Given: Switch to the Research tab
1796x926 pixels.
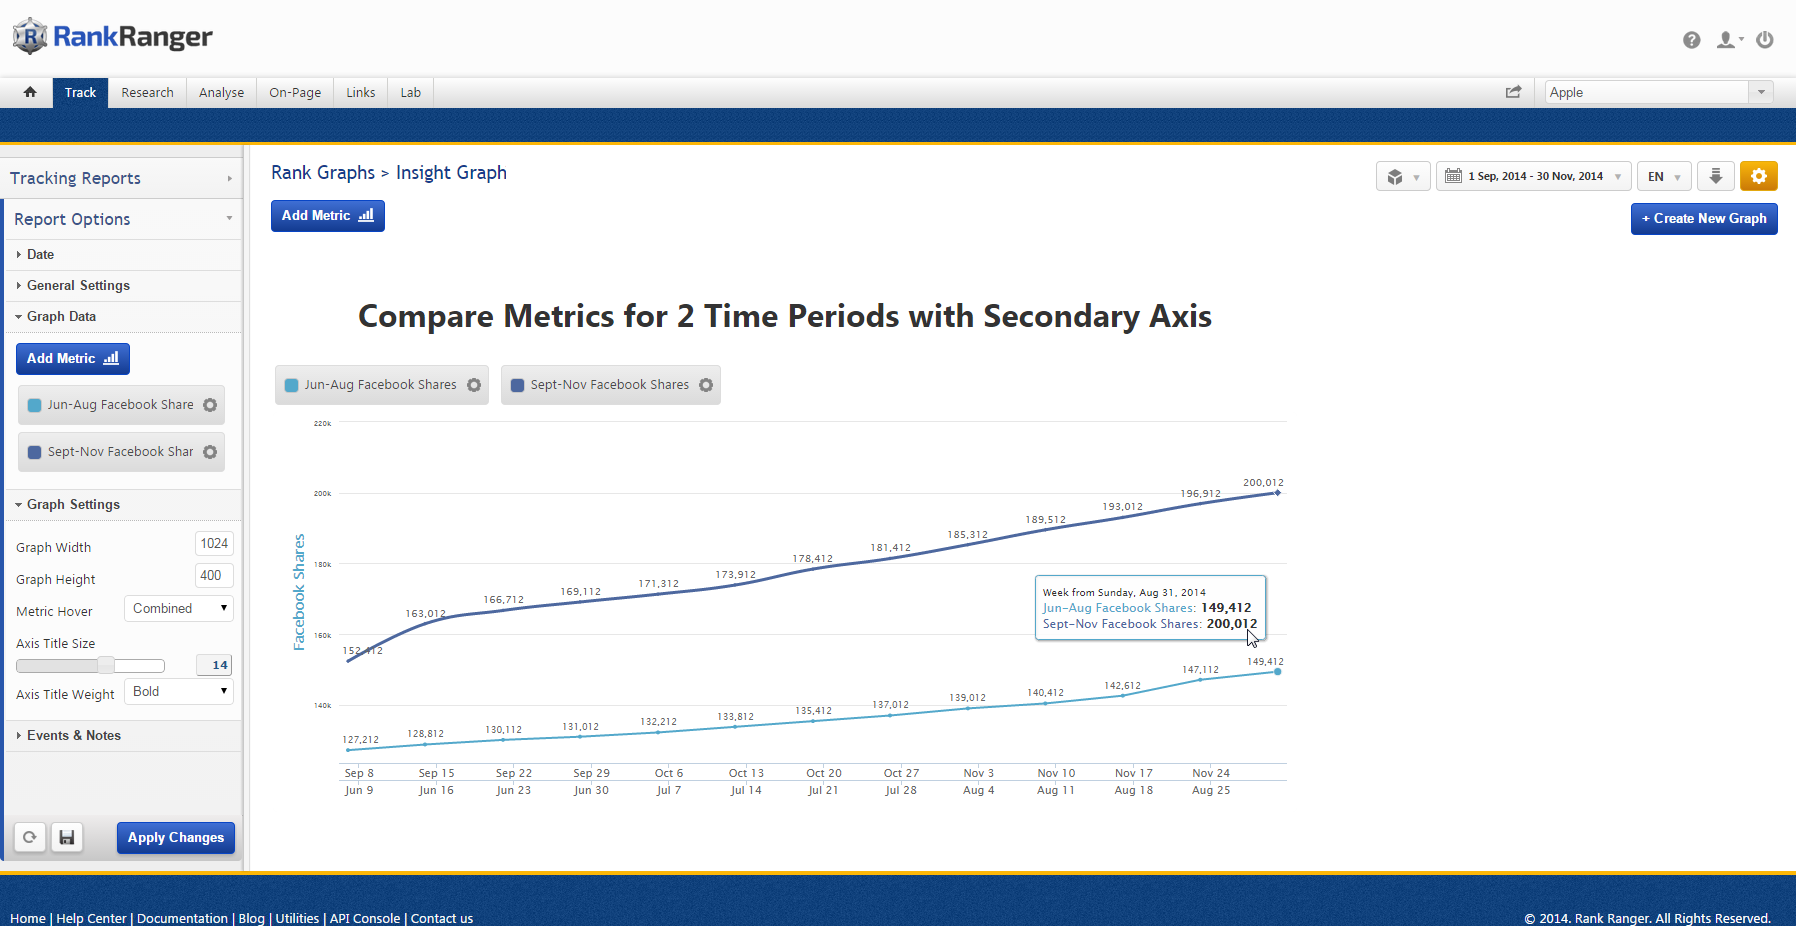Looking at the screenshot, I should click(147, 92).
